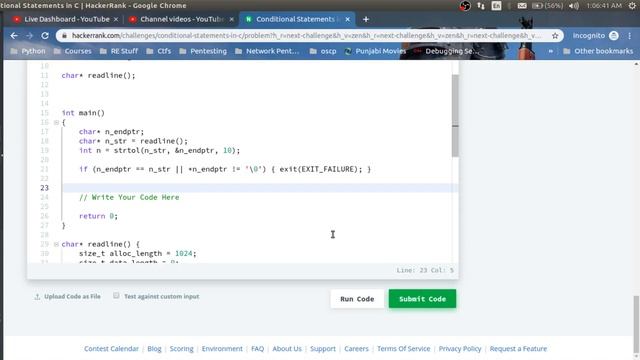The image size is (640, 360).
Task: Show more bookmarks with the chevron
Action: click(551, 51)
